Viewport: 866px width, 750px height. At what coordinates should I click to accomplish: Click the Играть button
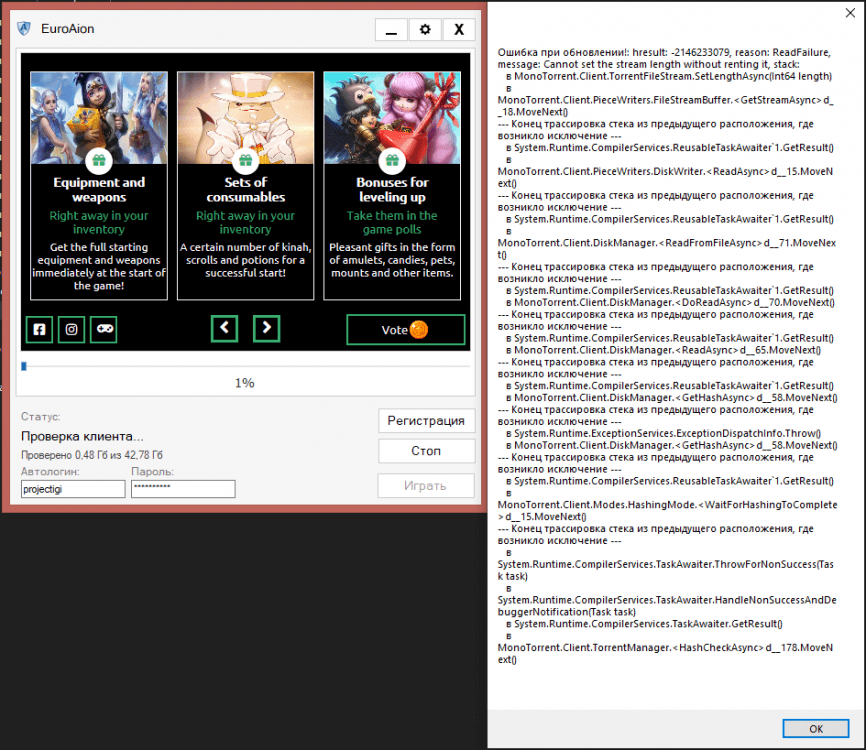coord(426,486)
